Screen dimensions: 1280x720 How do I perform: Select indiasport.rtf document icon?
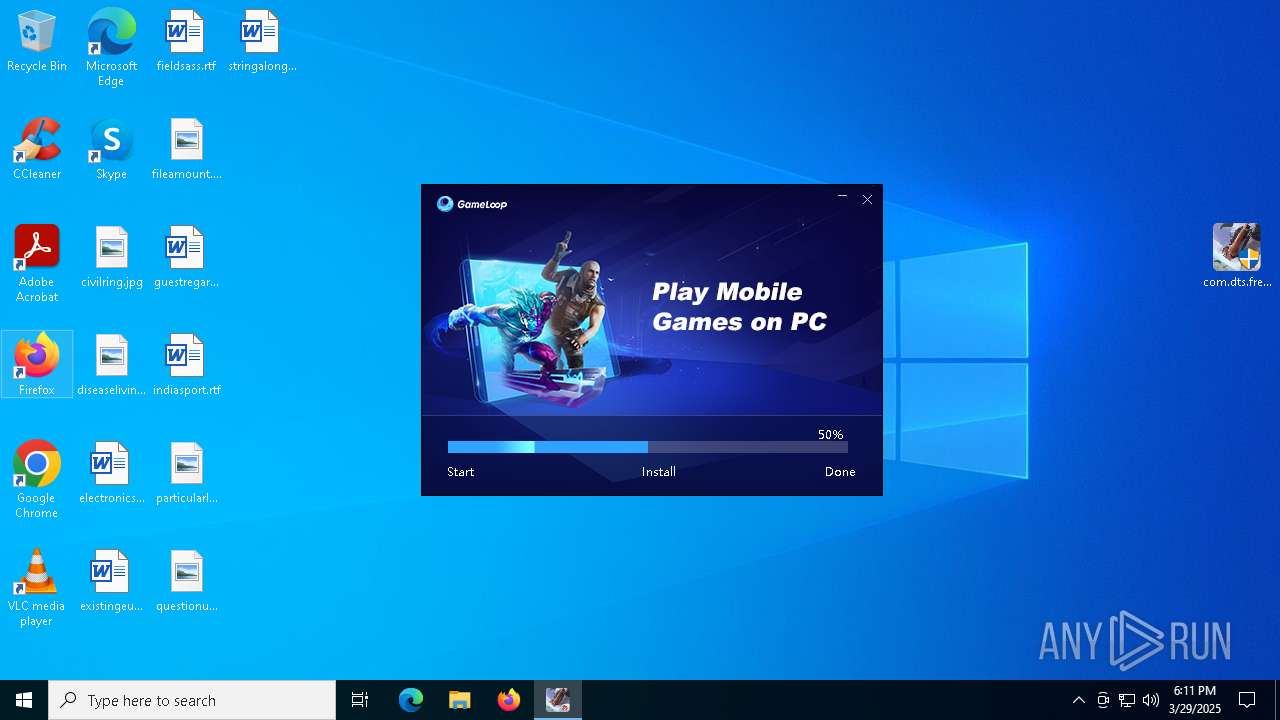[x=186, y=365]
